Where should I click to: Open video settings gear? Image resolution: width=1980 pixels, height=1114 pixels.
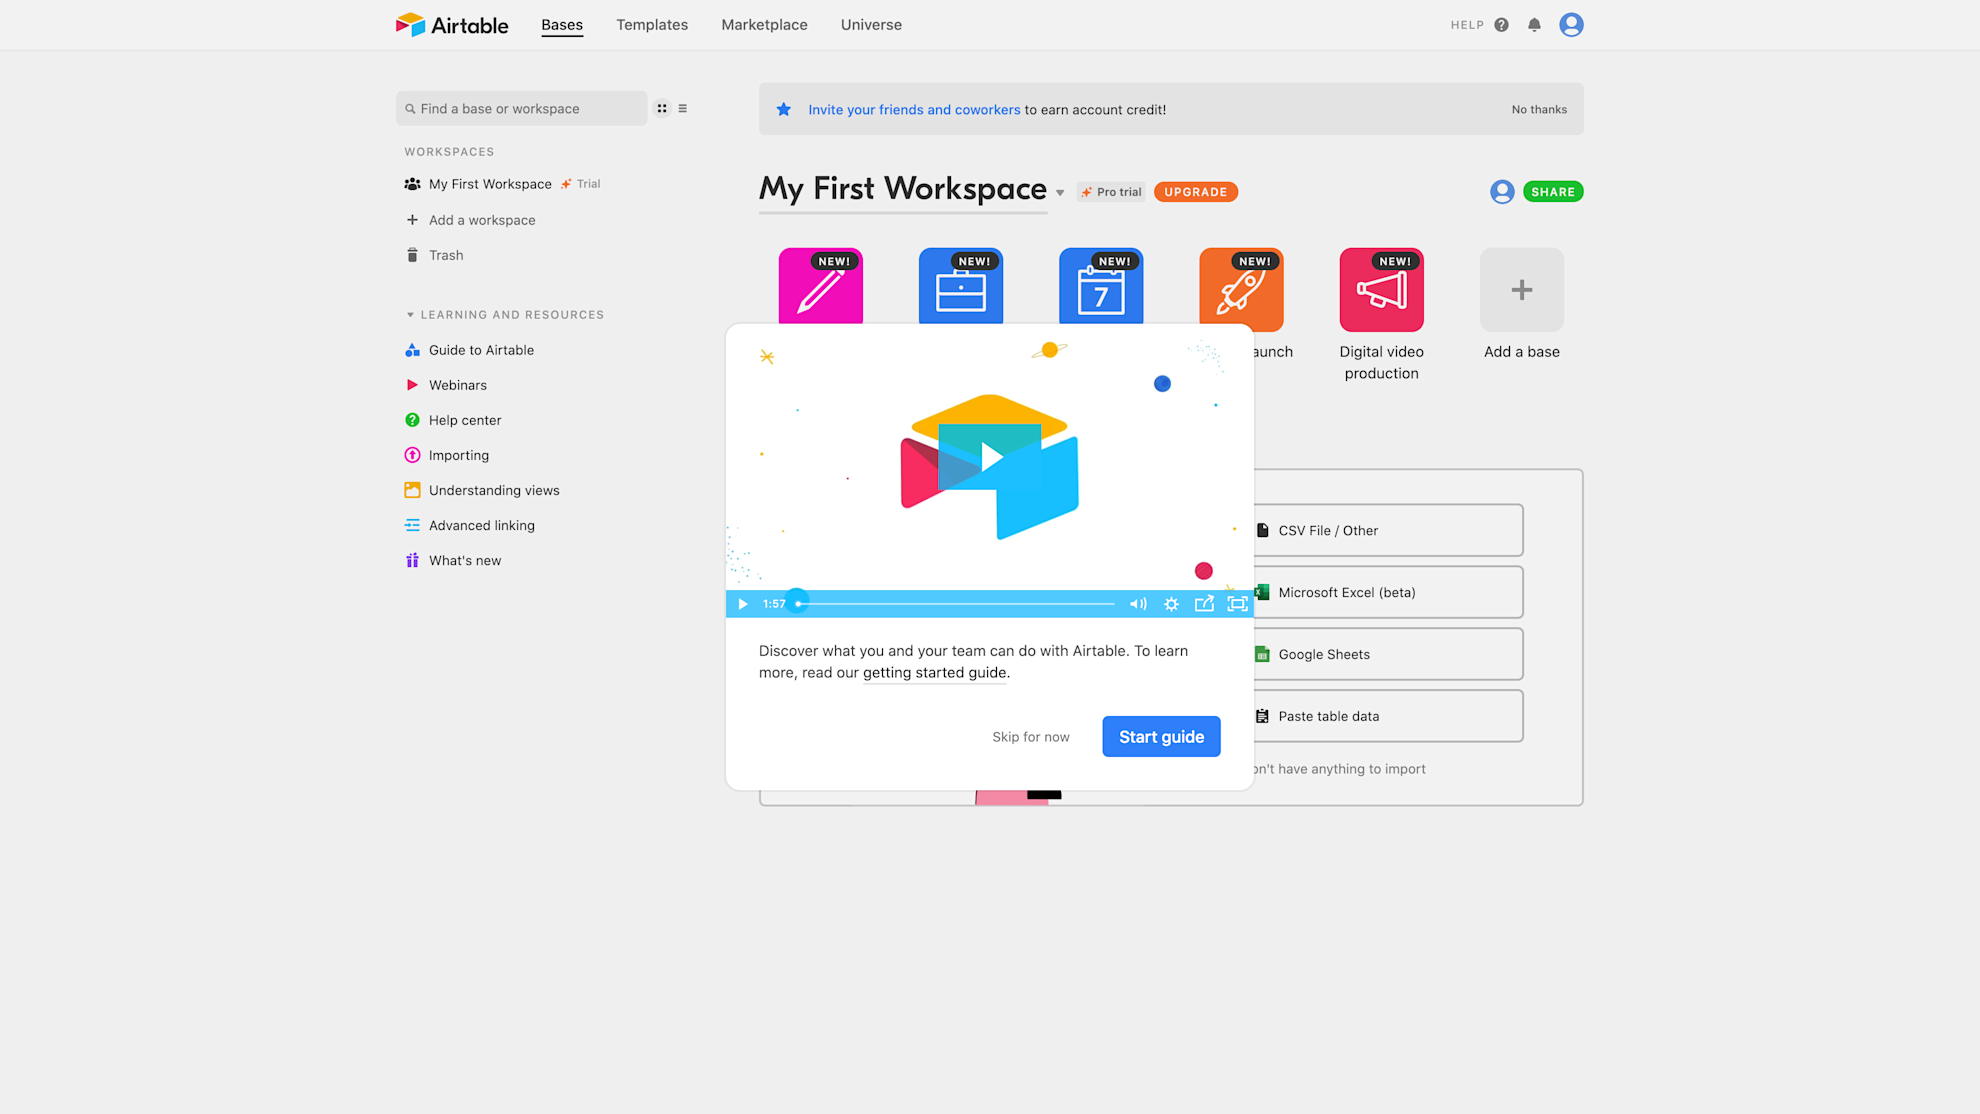pyautogui.click(x=1171, y=604)
